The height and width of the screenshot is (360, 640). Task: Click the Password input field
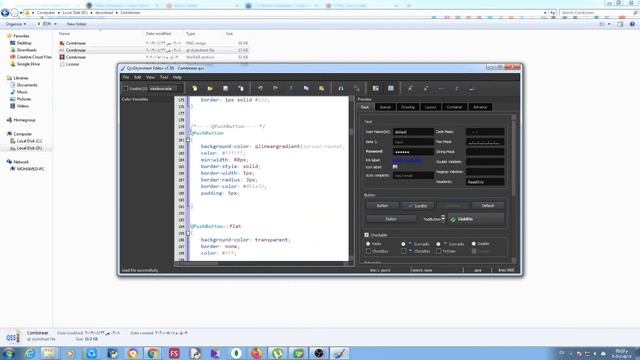pyautogui.click(x=413, y=151)
